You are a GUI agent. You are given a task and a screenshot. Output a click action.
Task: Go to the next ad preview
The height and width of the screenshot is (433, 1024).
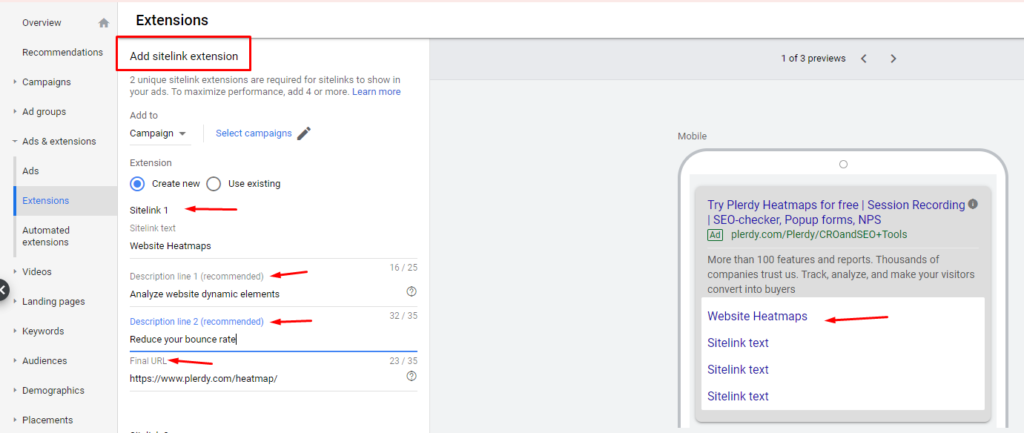pyautogui.click(x=893, y=59)
